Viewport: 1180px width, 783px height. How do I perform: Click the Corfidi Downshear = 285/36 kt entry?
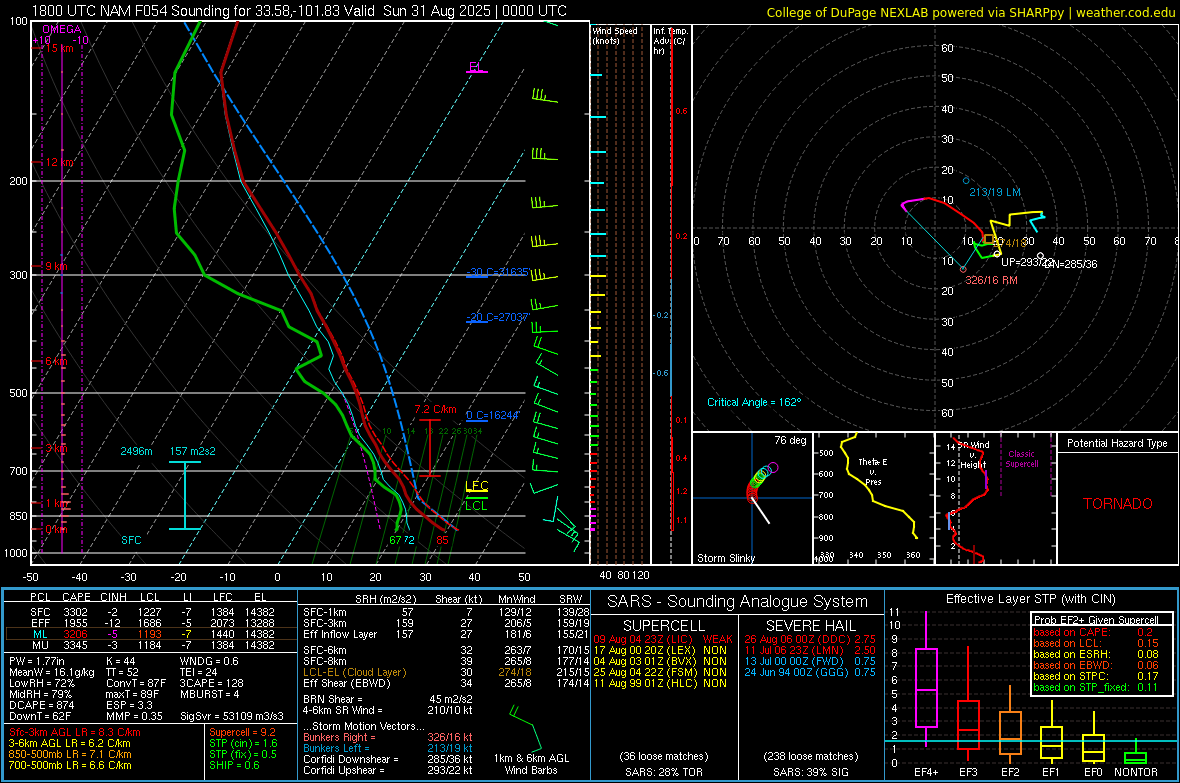(388, 759)
